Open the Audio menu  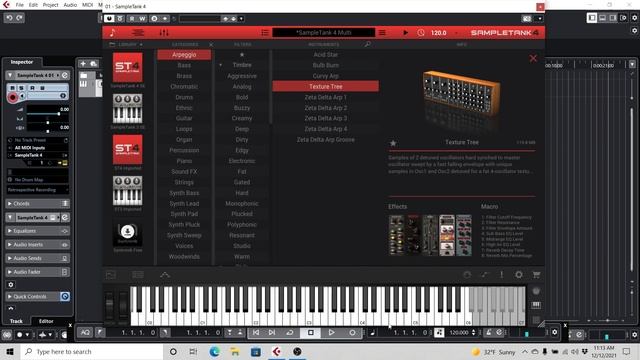70,5
